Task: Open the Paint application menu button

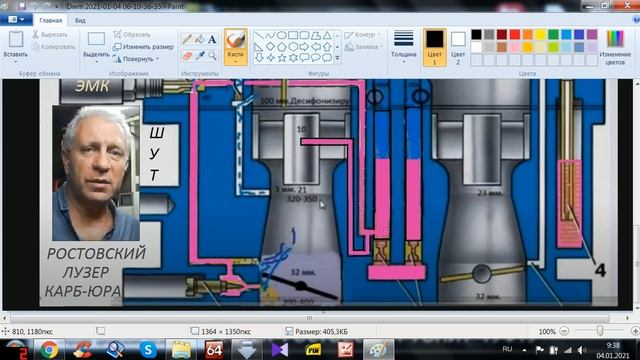Action: (x=16, y=20)
